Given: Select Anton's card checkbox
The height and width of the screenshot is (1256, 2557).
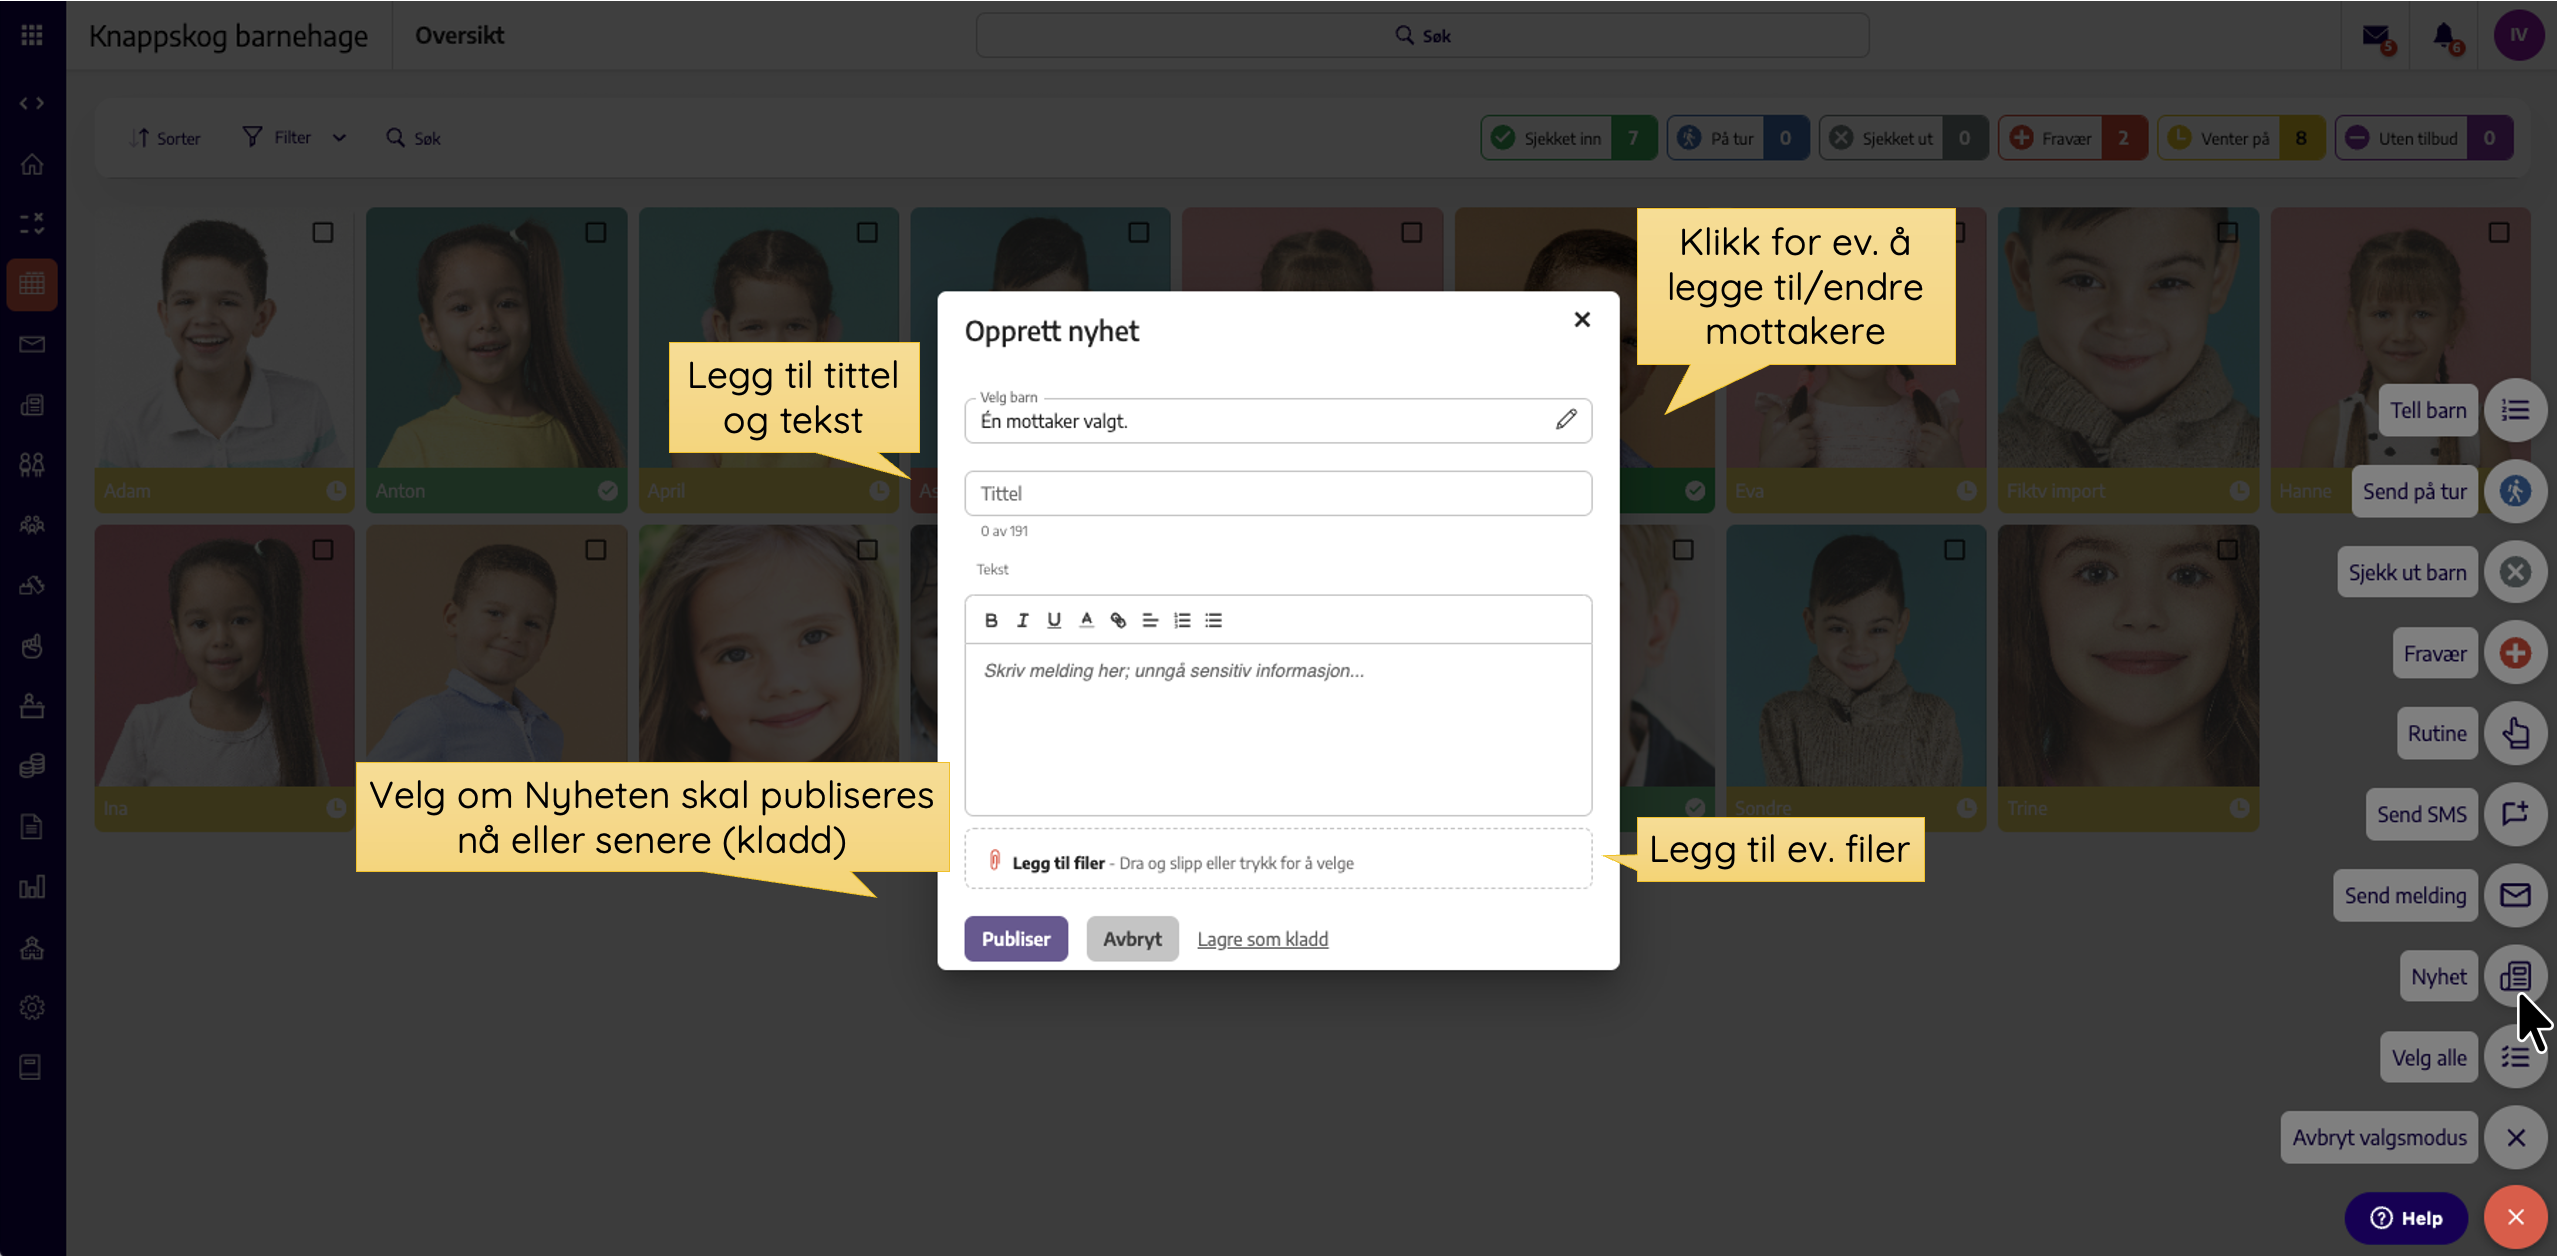Looking at the screenshot, I should coord(596,233).
